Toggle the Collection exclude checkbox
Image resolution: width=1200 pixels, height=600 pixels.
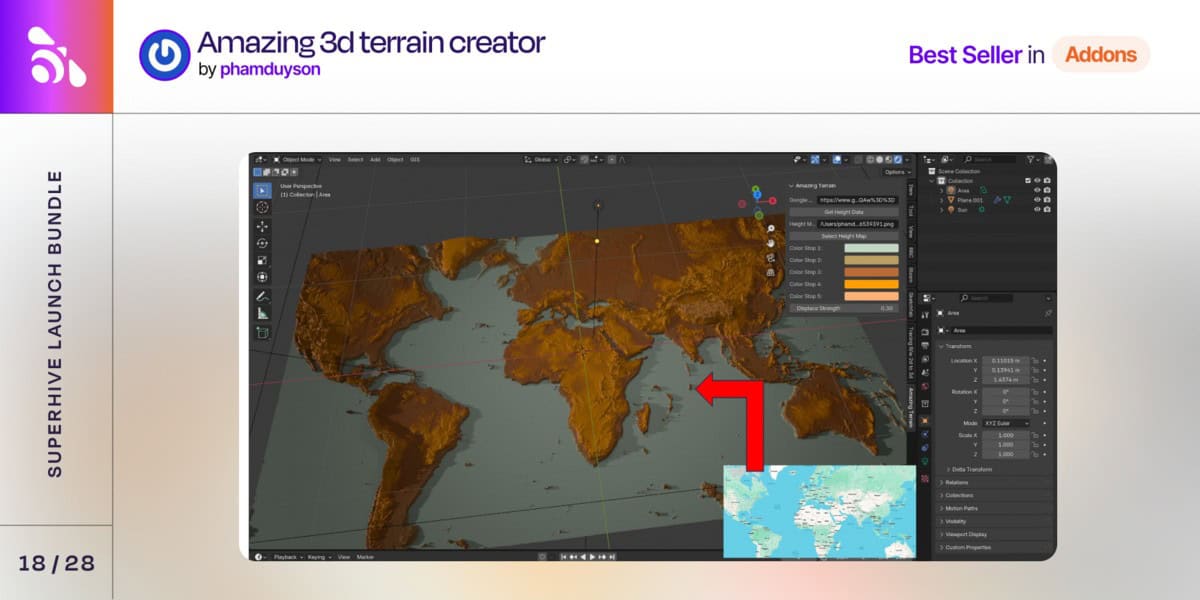pos(1027,181)
